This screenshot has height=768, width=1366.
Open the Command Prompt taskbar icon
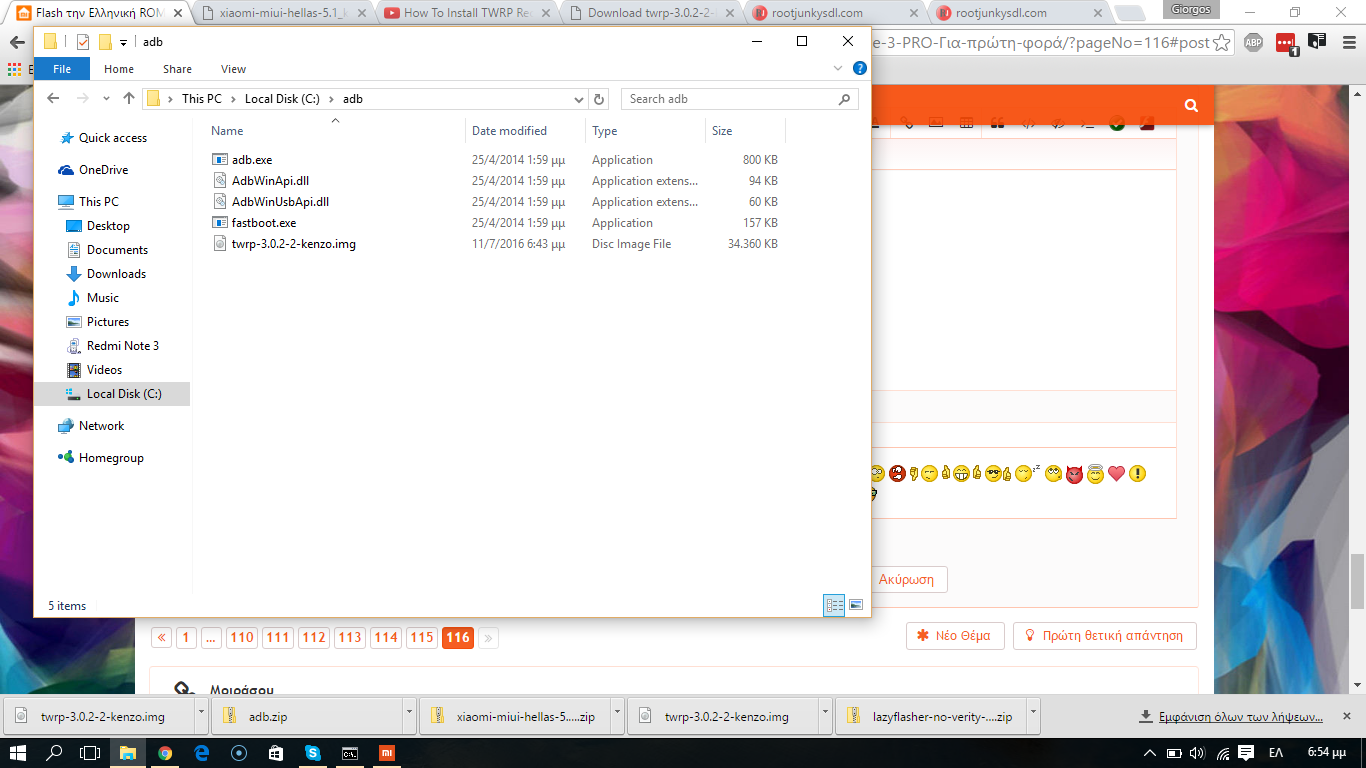(x=350, y=753)
